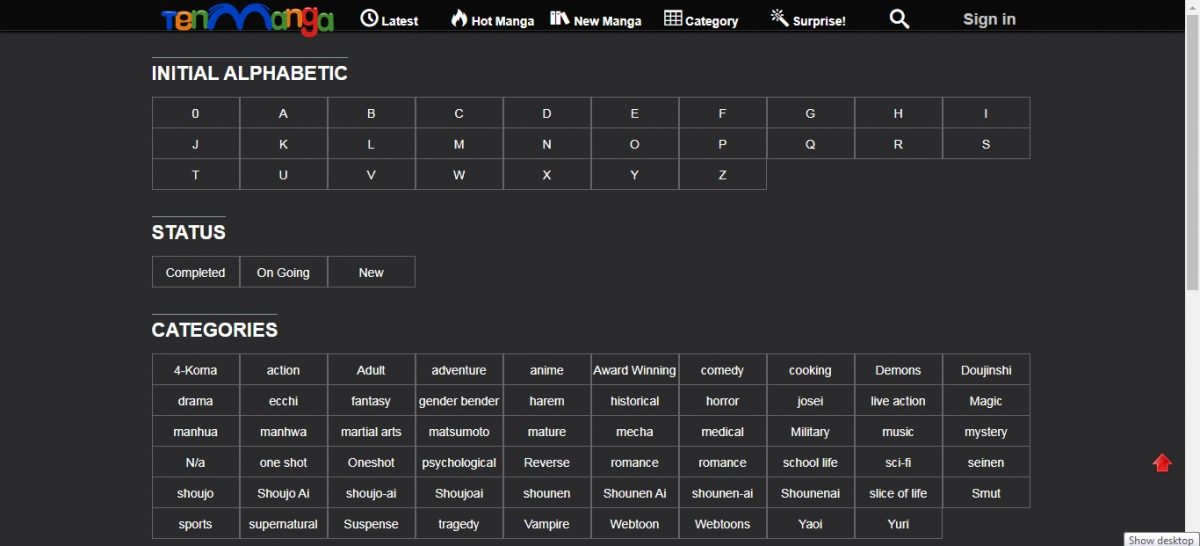The image size is (1200, 546).
Task: Open Latest via the clock icon
Action: pyautogui.click(x=369, y=18)
